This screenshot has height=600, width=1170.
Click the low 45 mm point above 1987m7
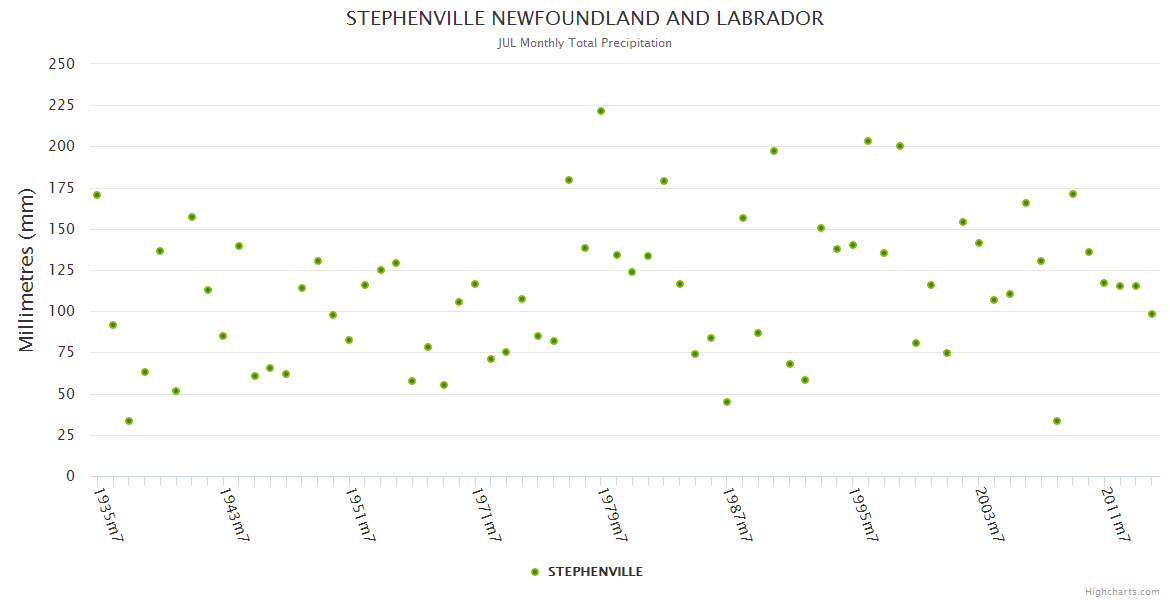pyautogui.click(x=727, y=402)
